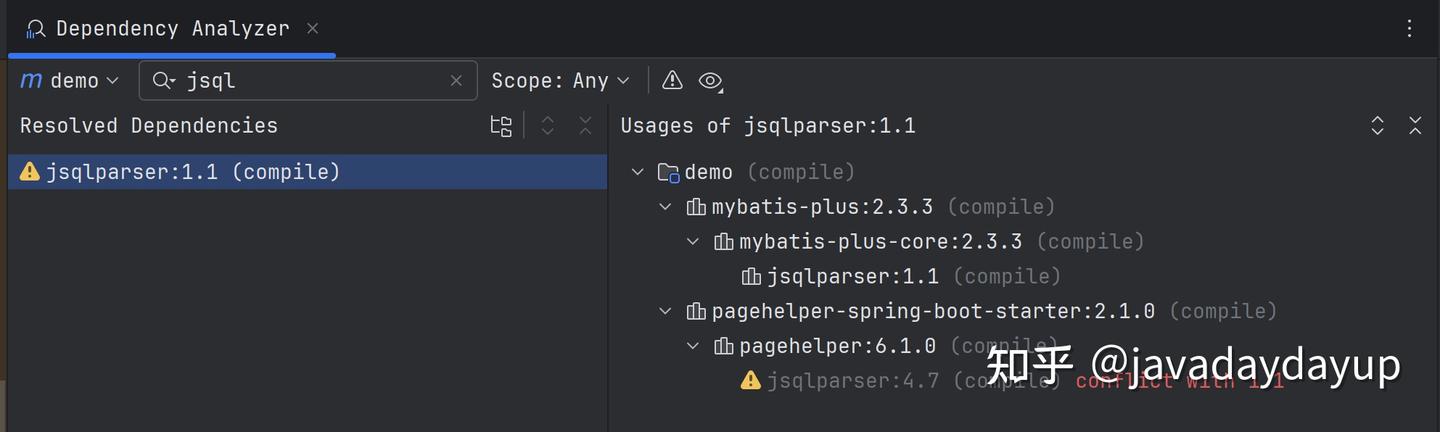Open the search history magnifier icon
Image resolution: width=1440 pixels, height=432 pixels.
point(163,81)
